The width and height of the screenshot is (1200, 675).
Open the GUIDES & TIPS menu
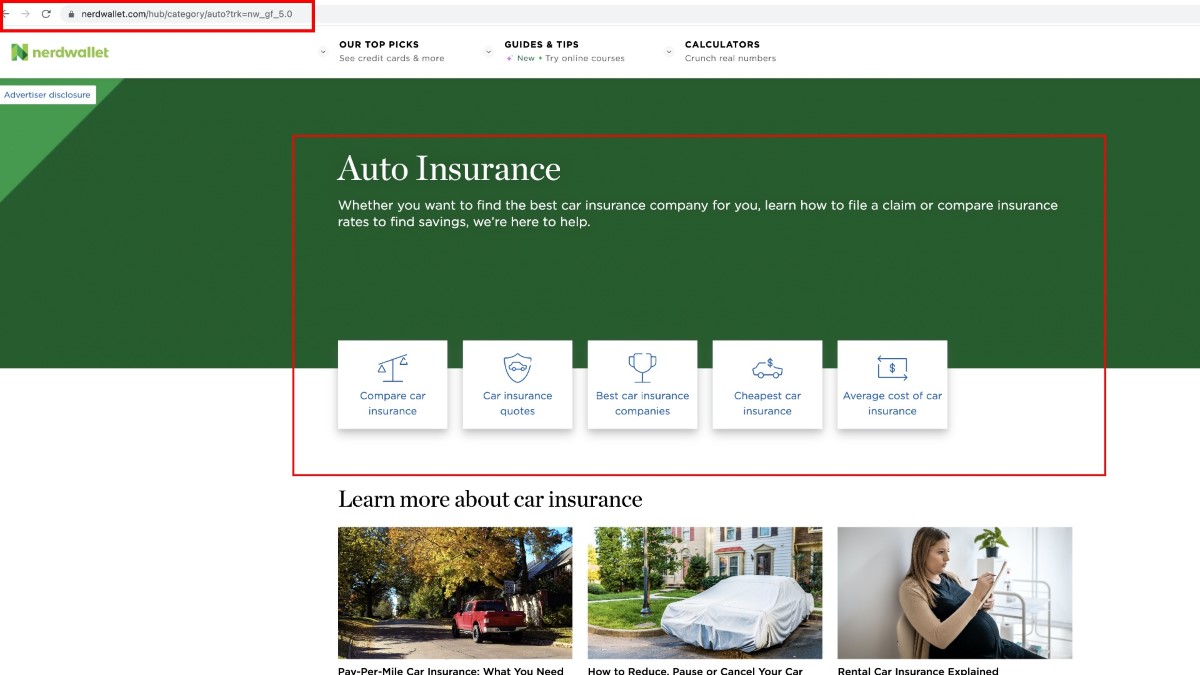point(542,45)
